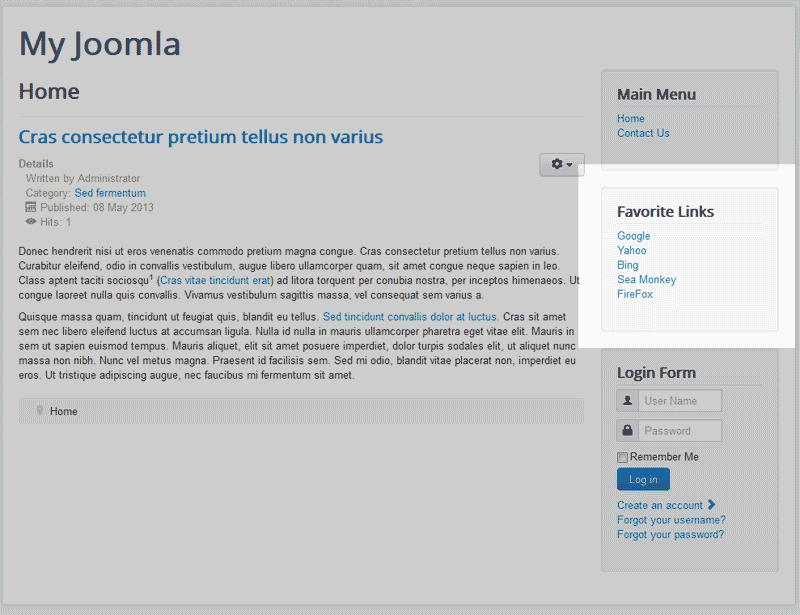The width and height of the screenshot is (800, 615).
Task: Open Home in the Main Menu
Action: click(x=631, y=119)
